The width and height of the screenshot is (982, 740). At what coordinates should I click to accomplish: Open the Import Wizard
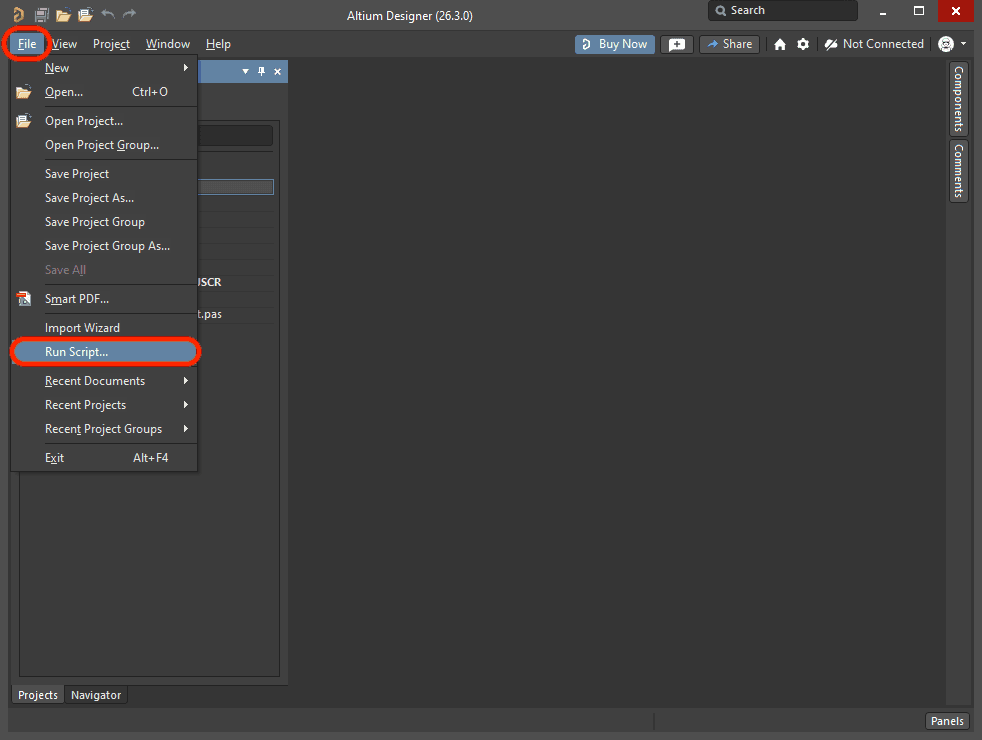pos(82,327)
